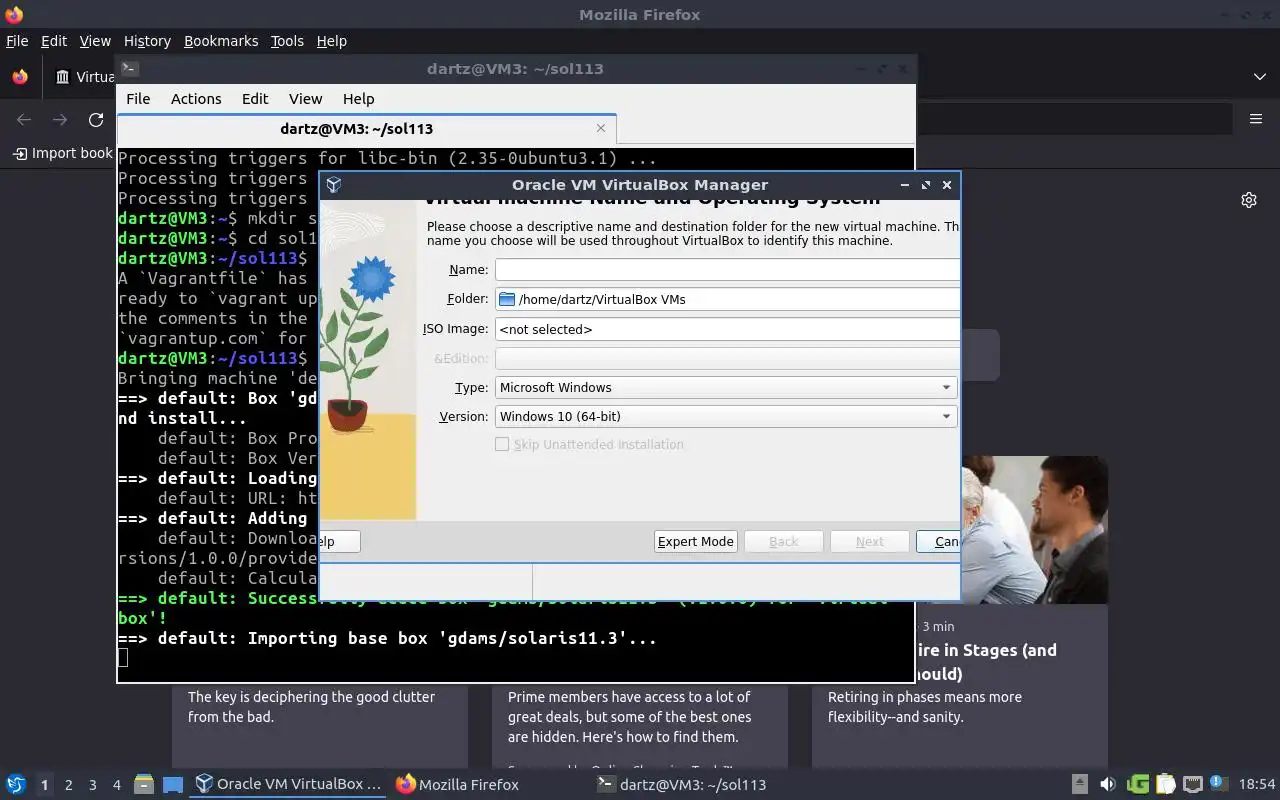Image resolution: width=1280 pixels, height=800 pixels.
Task: Switch to workspace 4 in the pager
Action: [116, 785]
